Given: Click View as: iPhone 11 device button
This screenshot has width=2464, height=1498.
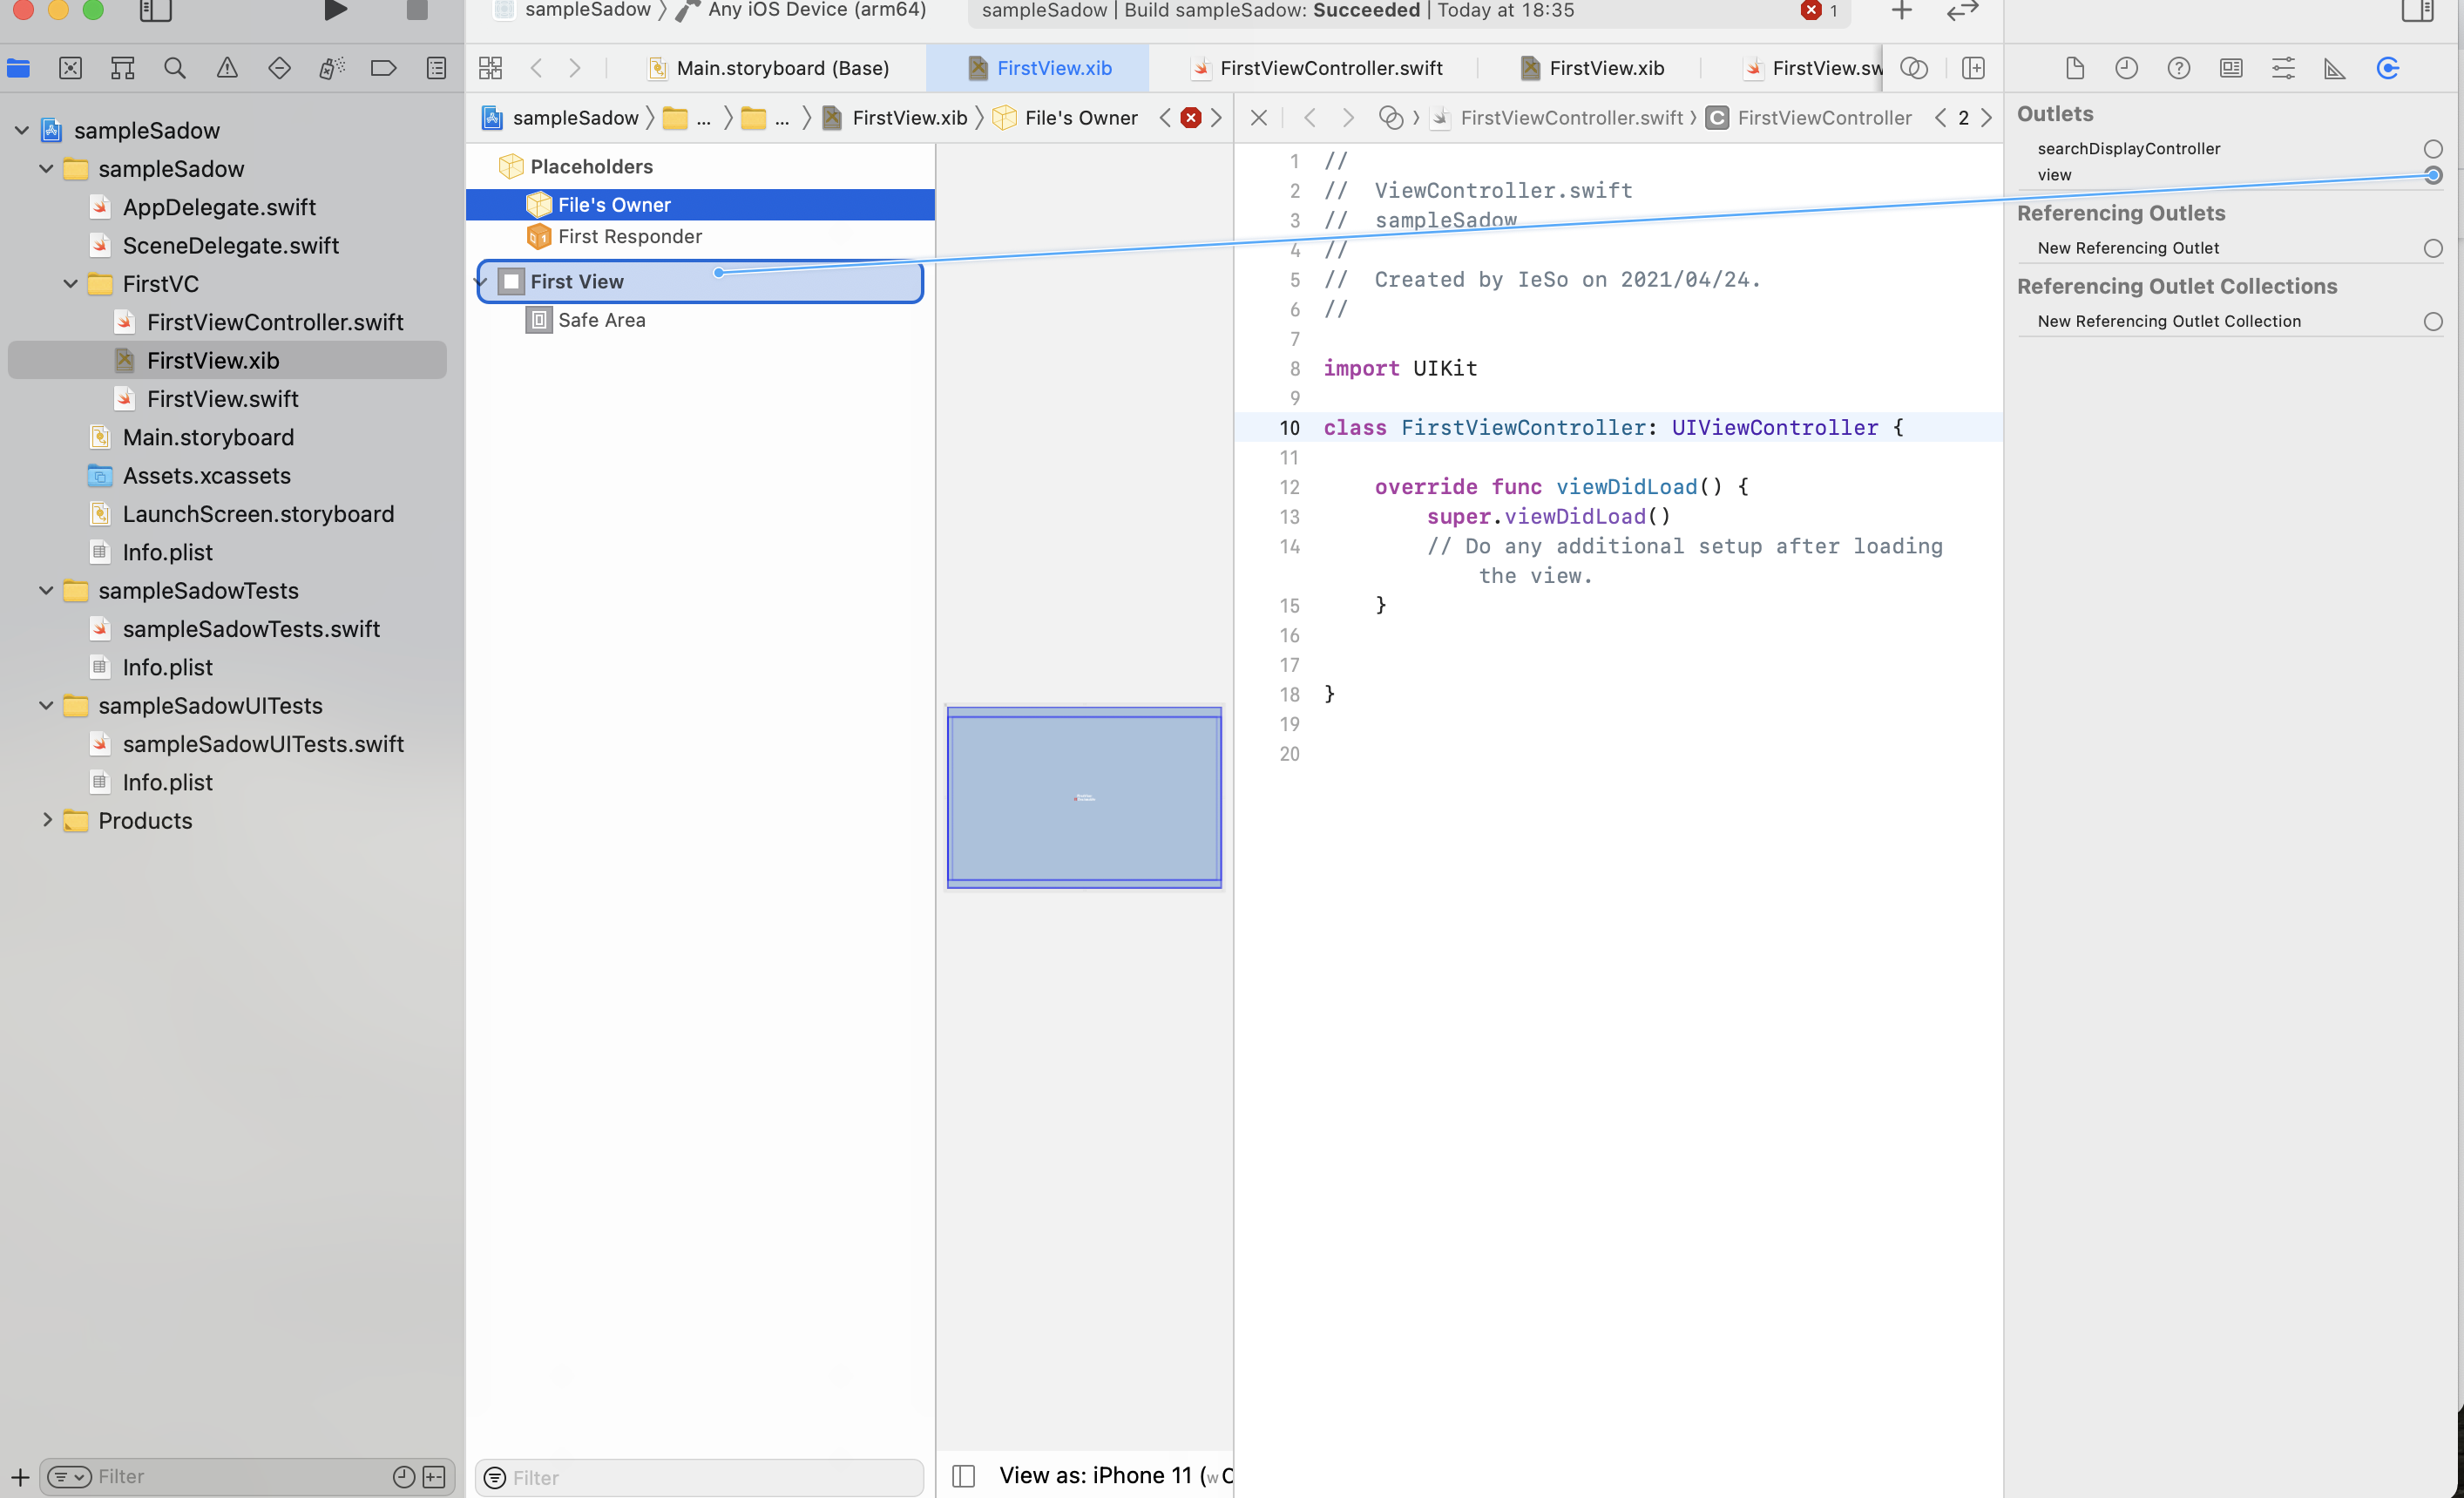Looking at the screenshot, I should click(x=1114, y=1476).
